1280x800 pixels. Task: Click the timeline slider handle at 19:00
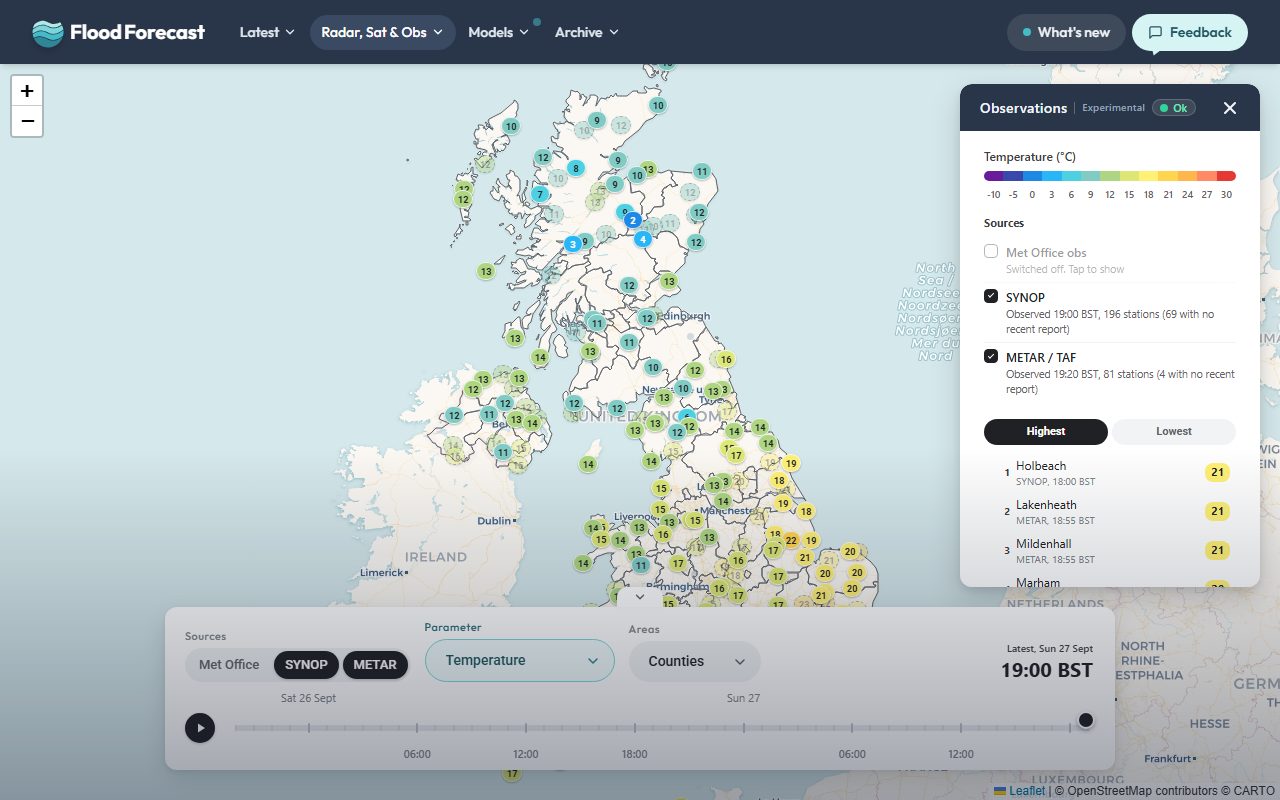[x=1085, y=720]
